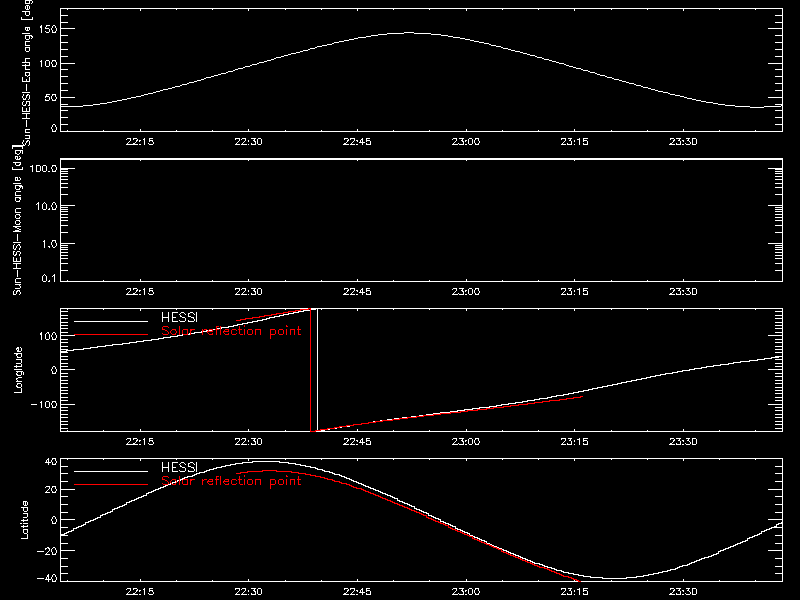Click the 0 tick on the Latitude axis
Screen dimensions: 800x600
pyautogui.click(x=54, y=520)
